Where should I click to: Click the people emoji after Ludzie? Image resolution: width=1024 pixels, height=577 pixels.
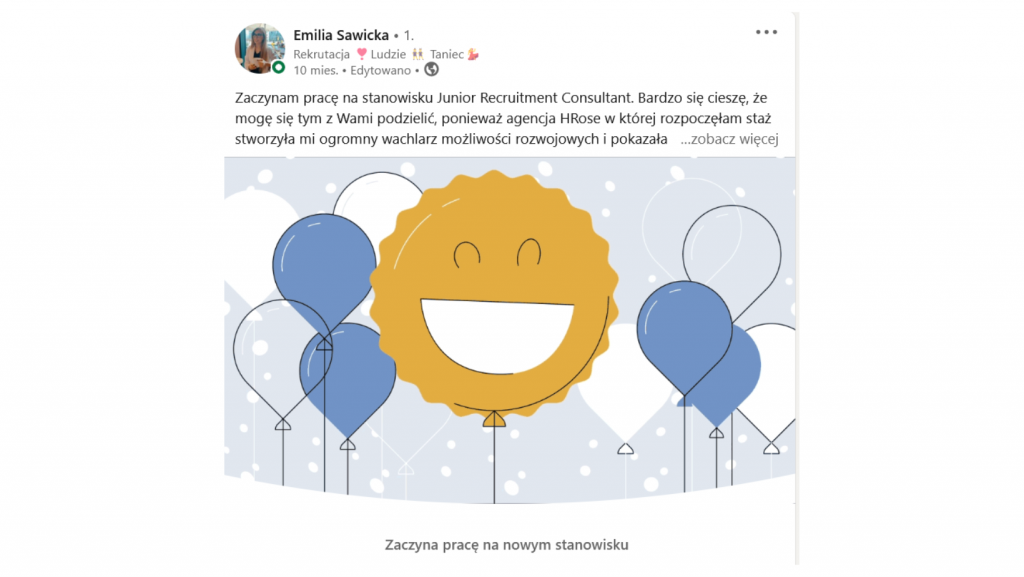417,54
